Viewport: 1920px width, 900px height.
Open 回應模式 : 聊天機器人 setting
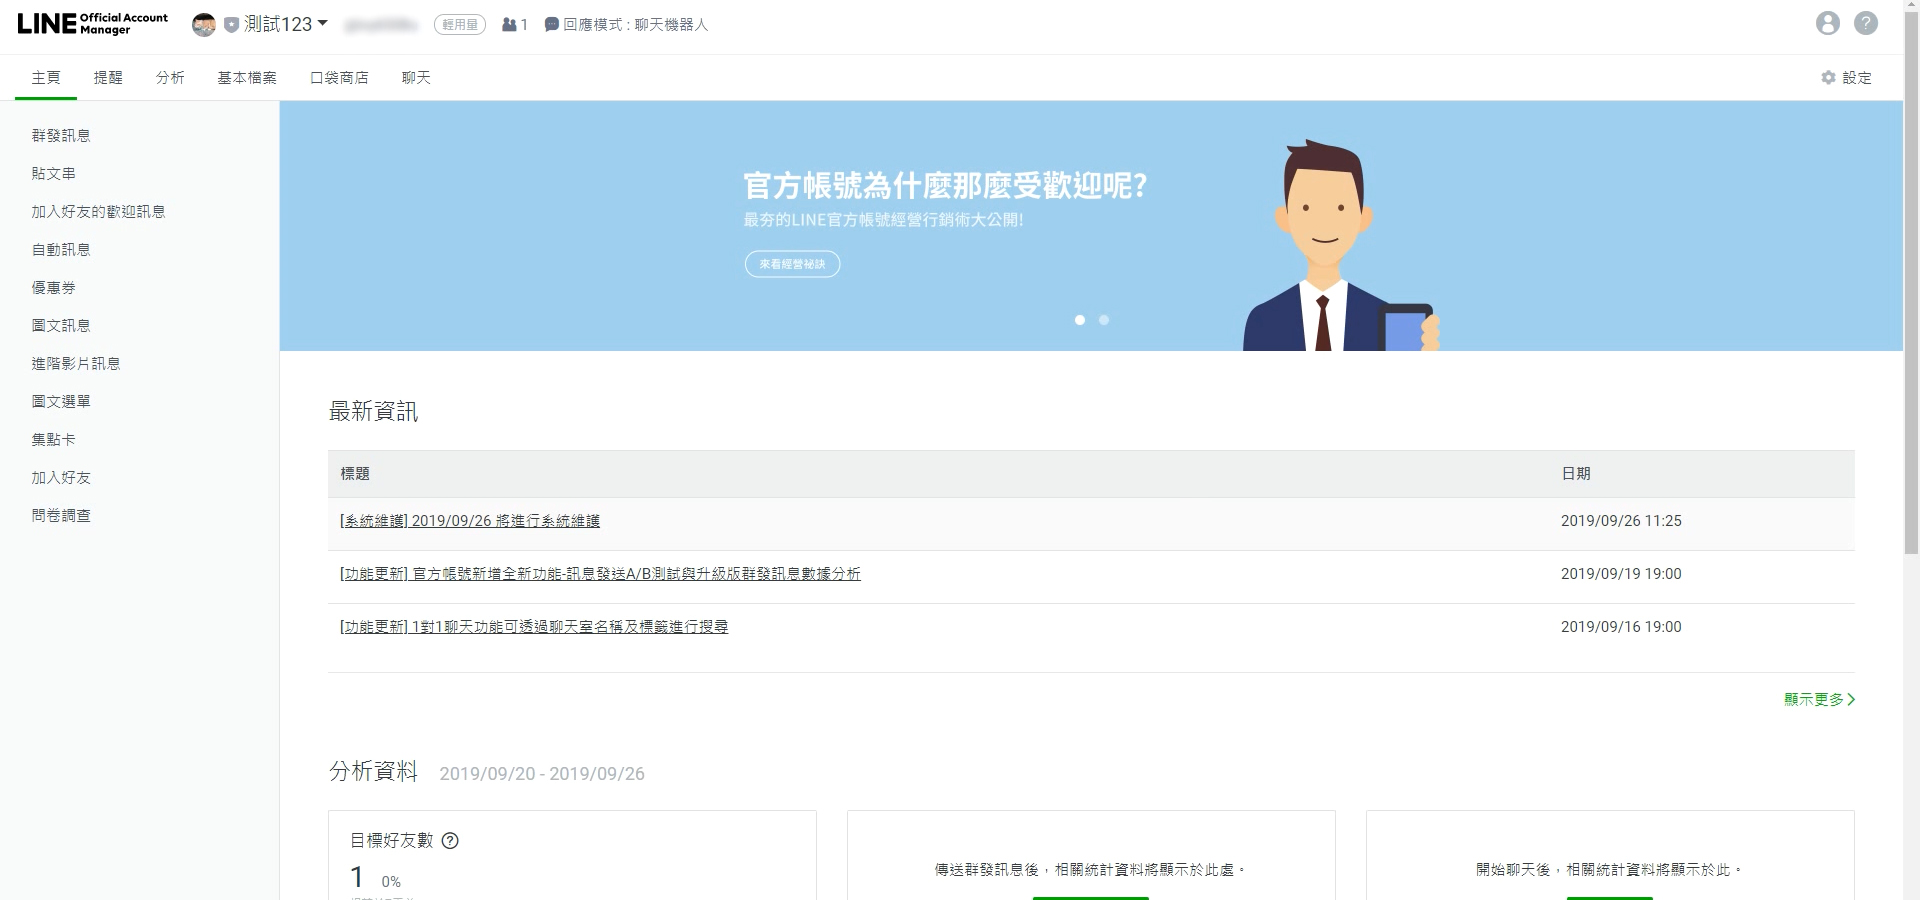[x=635, y=25]
